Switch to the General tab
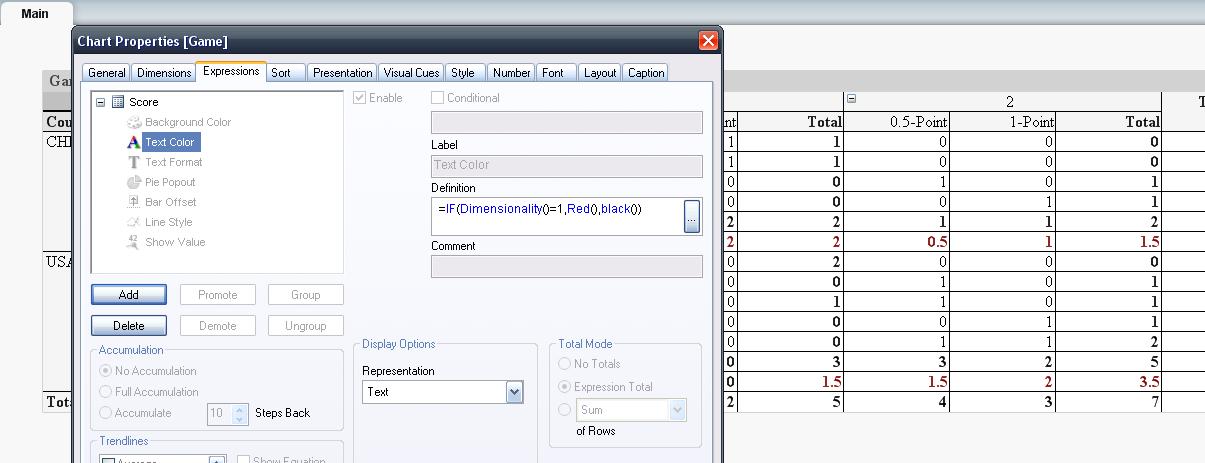The height and width of the screenshot is (463, 1205). coord(106,73)
